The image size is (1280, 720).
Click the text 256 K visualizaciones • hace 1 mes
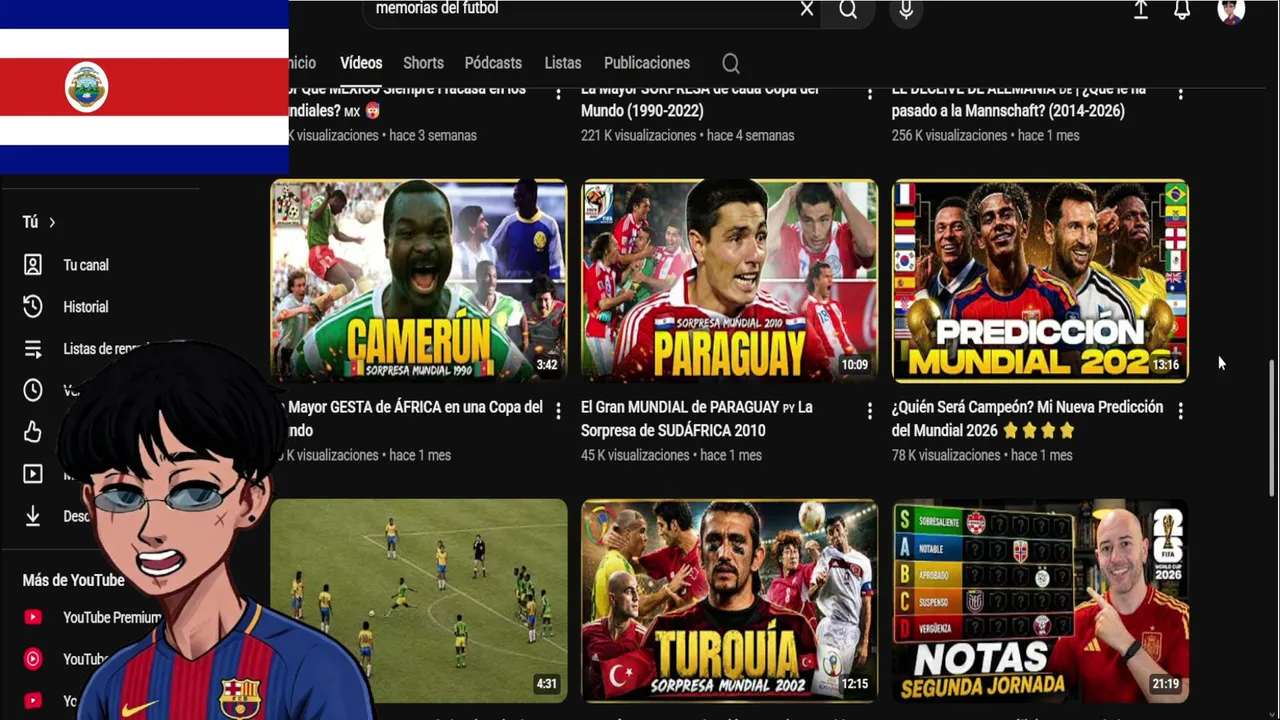985,135
